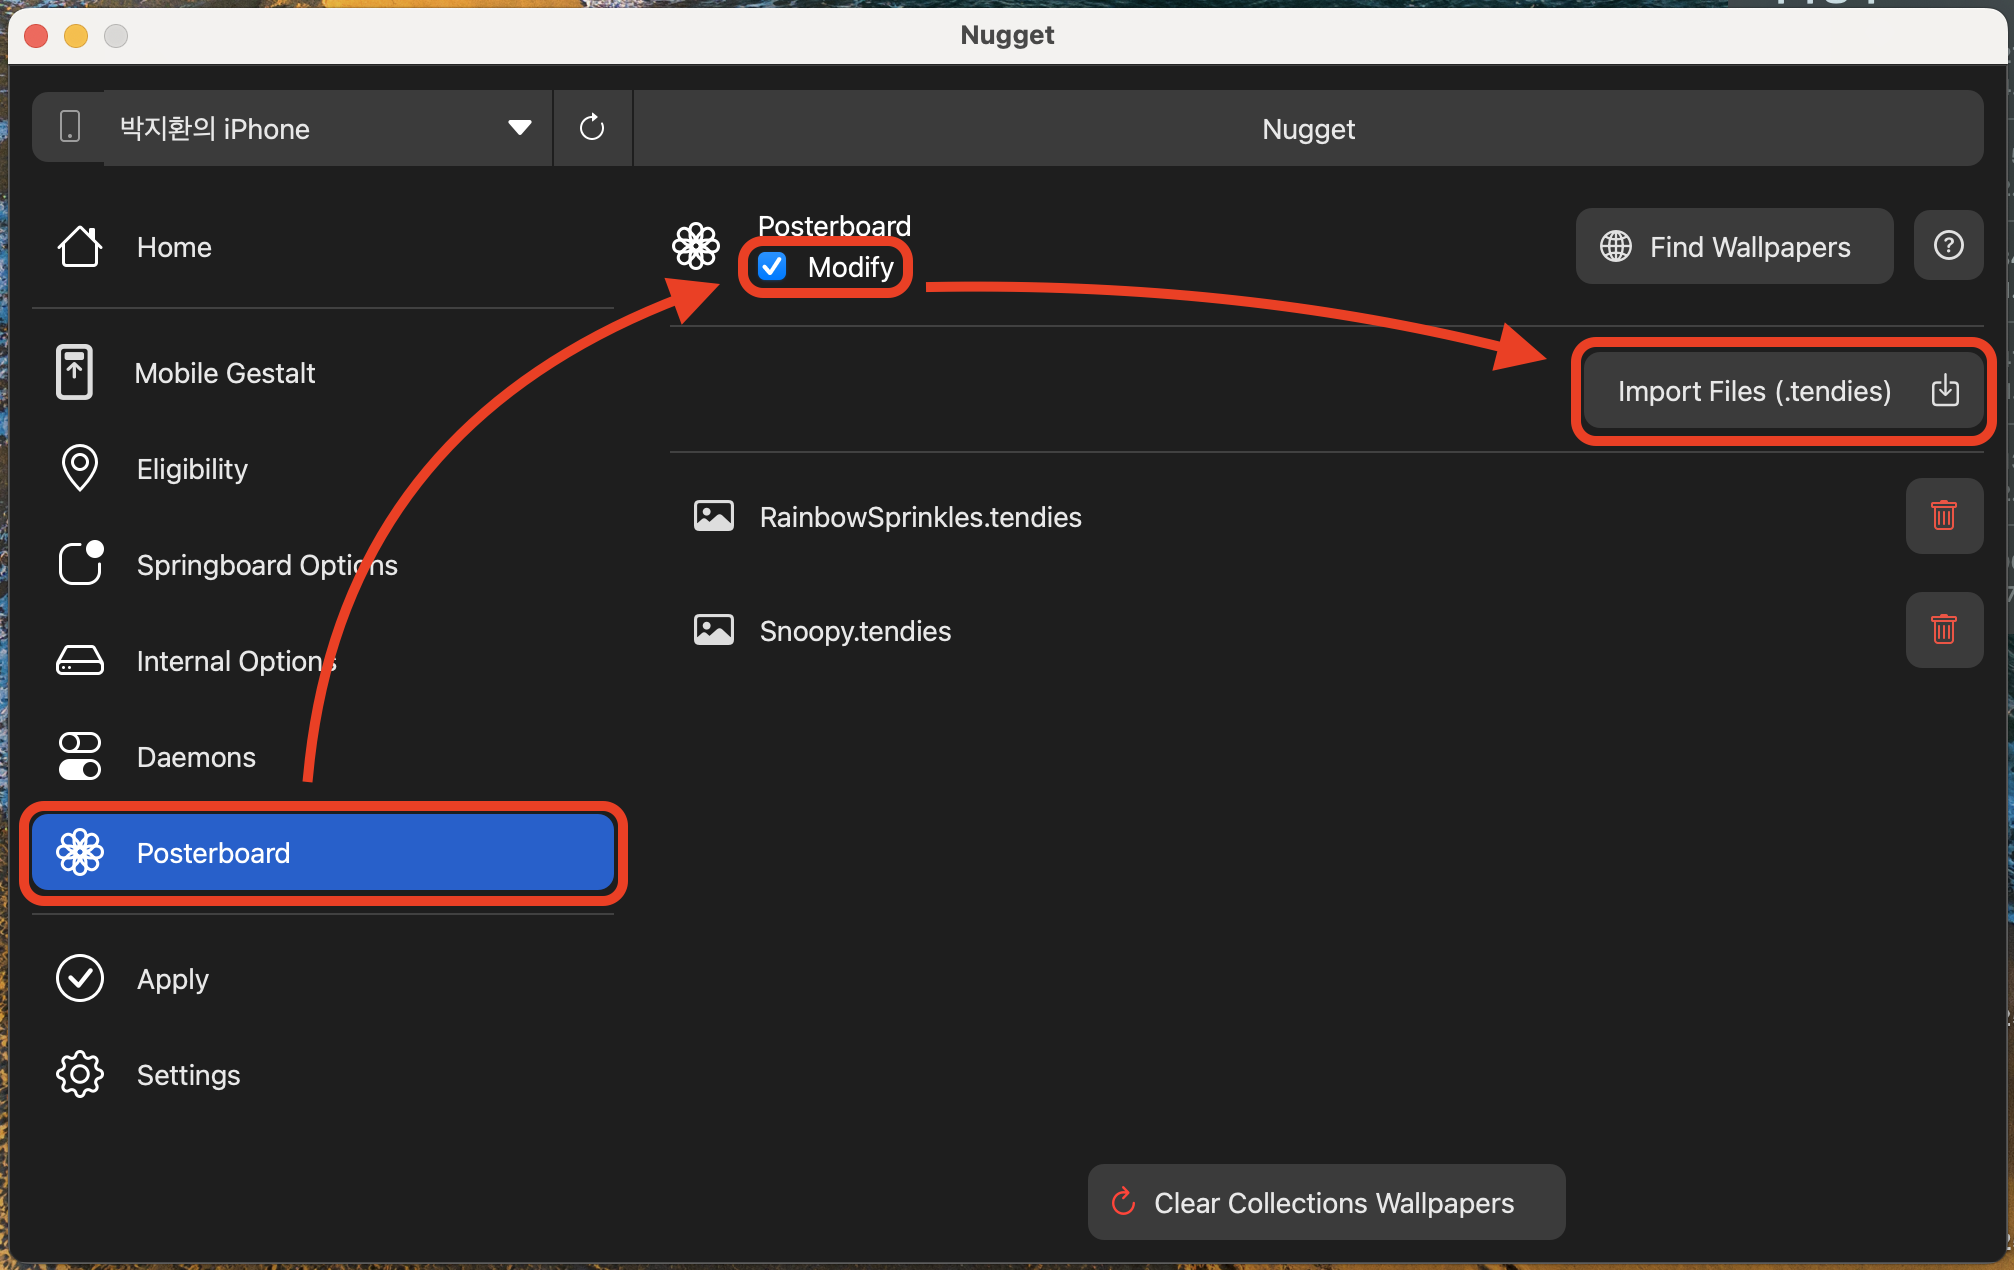This screenshot has width=2014, height=1270.
Task: Open the Springboard Options page
Action: 266,565
